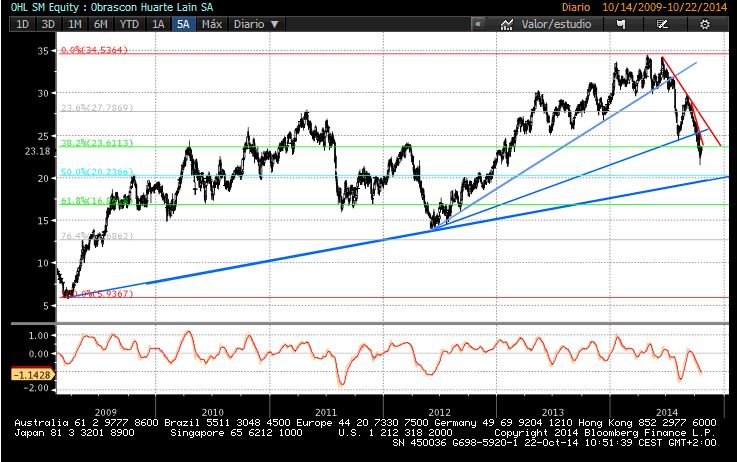
Task: Select the YTD range
Action: click(x=128, y=24)
